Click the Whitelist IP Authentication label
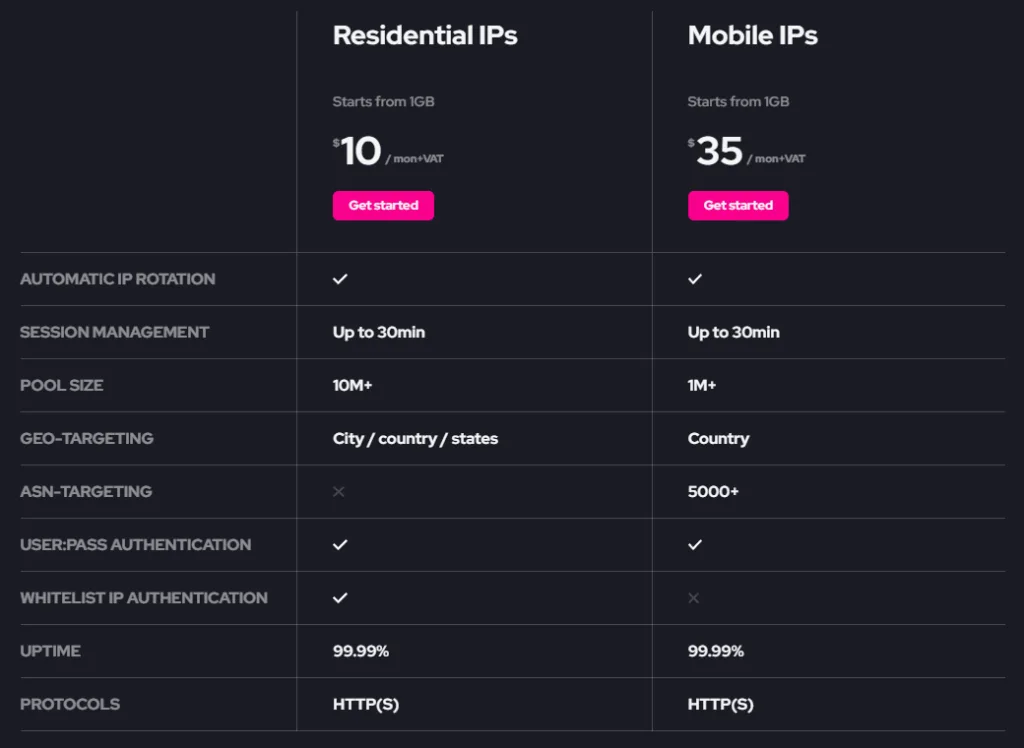 pyautogui.click(x=144, y=598)
